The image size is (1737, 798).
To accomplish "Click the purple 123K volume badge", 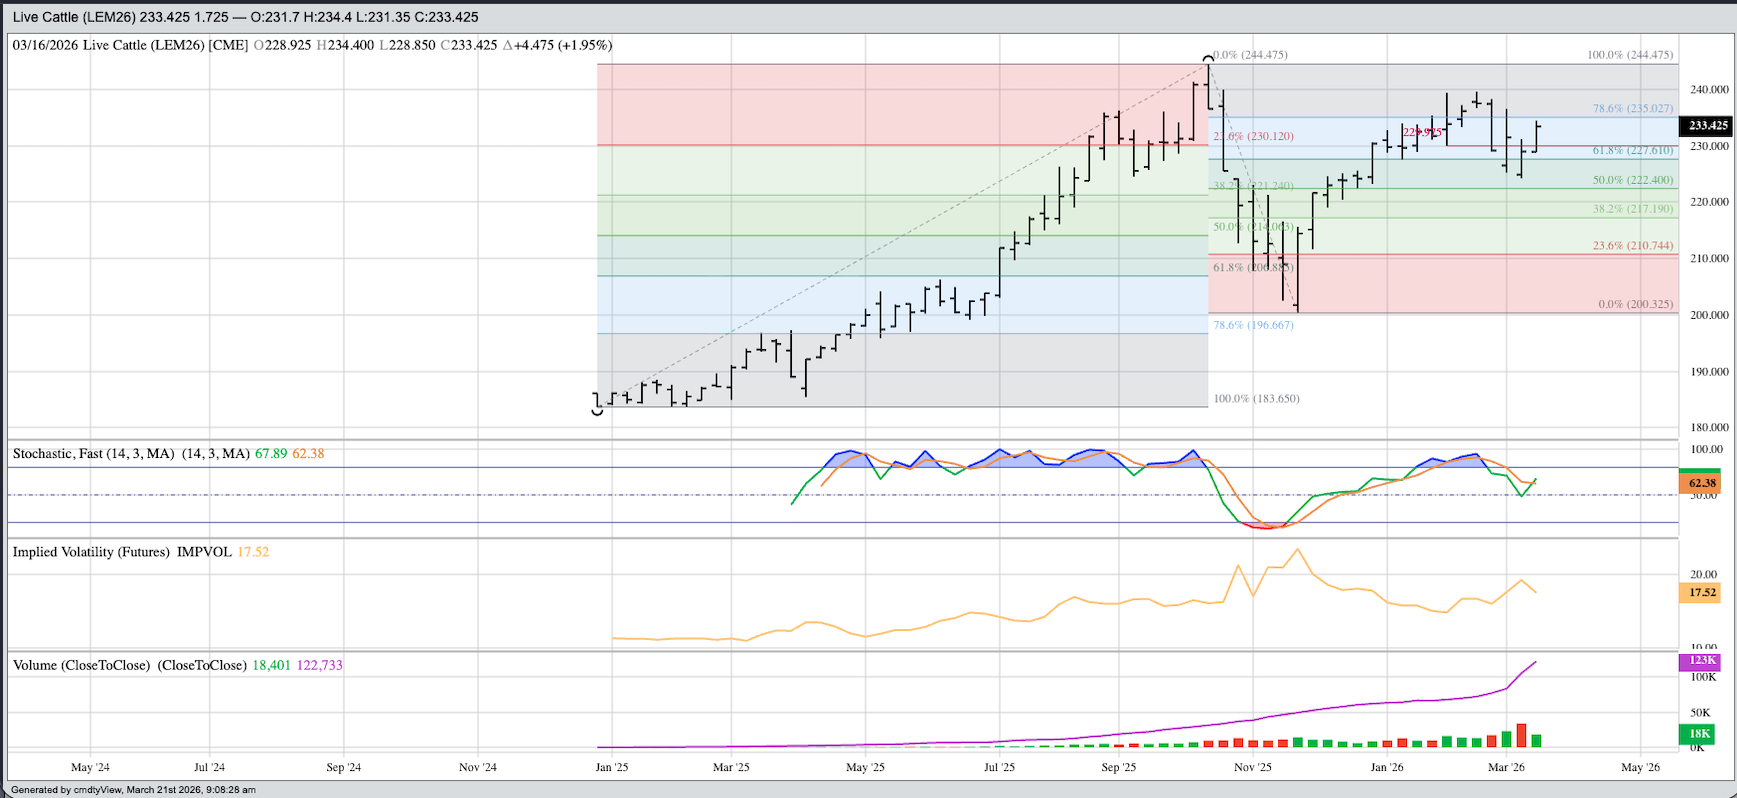I will [x=1702, y=661].
